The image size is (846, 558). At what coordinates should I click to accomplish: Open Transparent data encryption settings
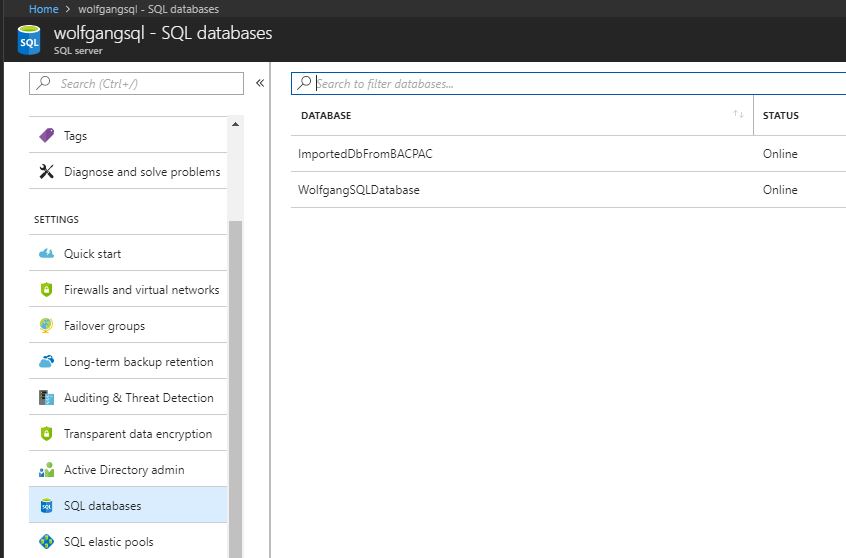tap(128, 433)
